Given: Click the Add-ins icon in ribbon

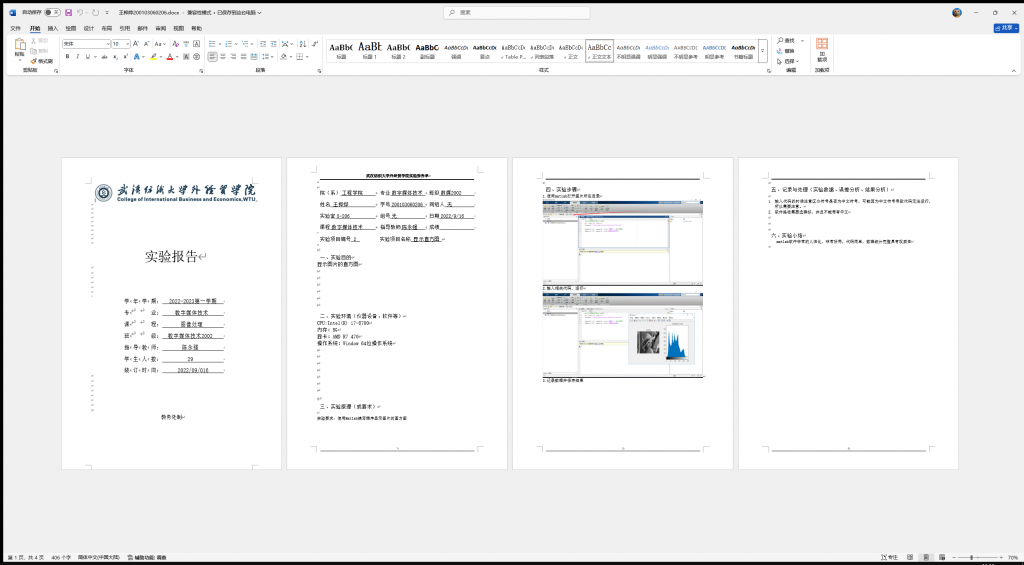Looking at the screenshot, I should click(822, 50).
